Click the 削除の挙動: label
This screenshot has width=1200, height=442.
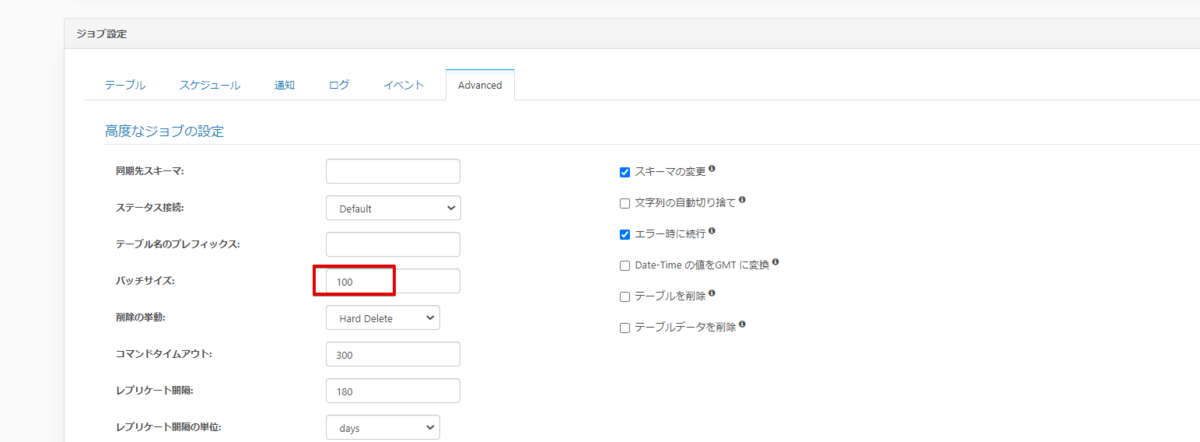click(141, 318)
